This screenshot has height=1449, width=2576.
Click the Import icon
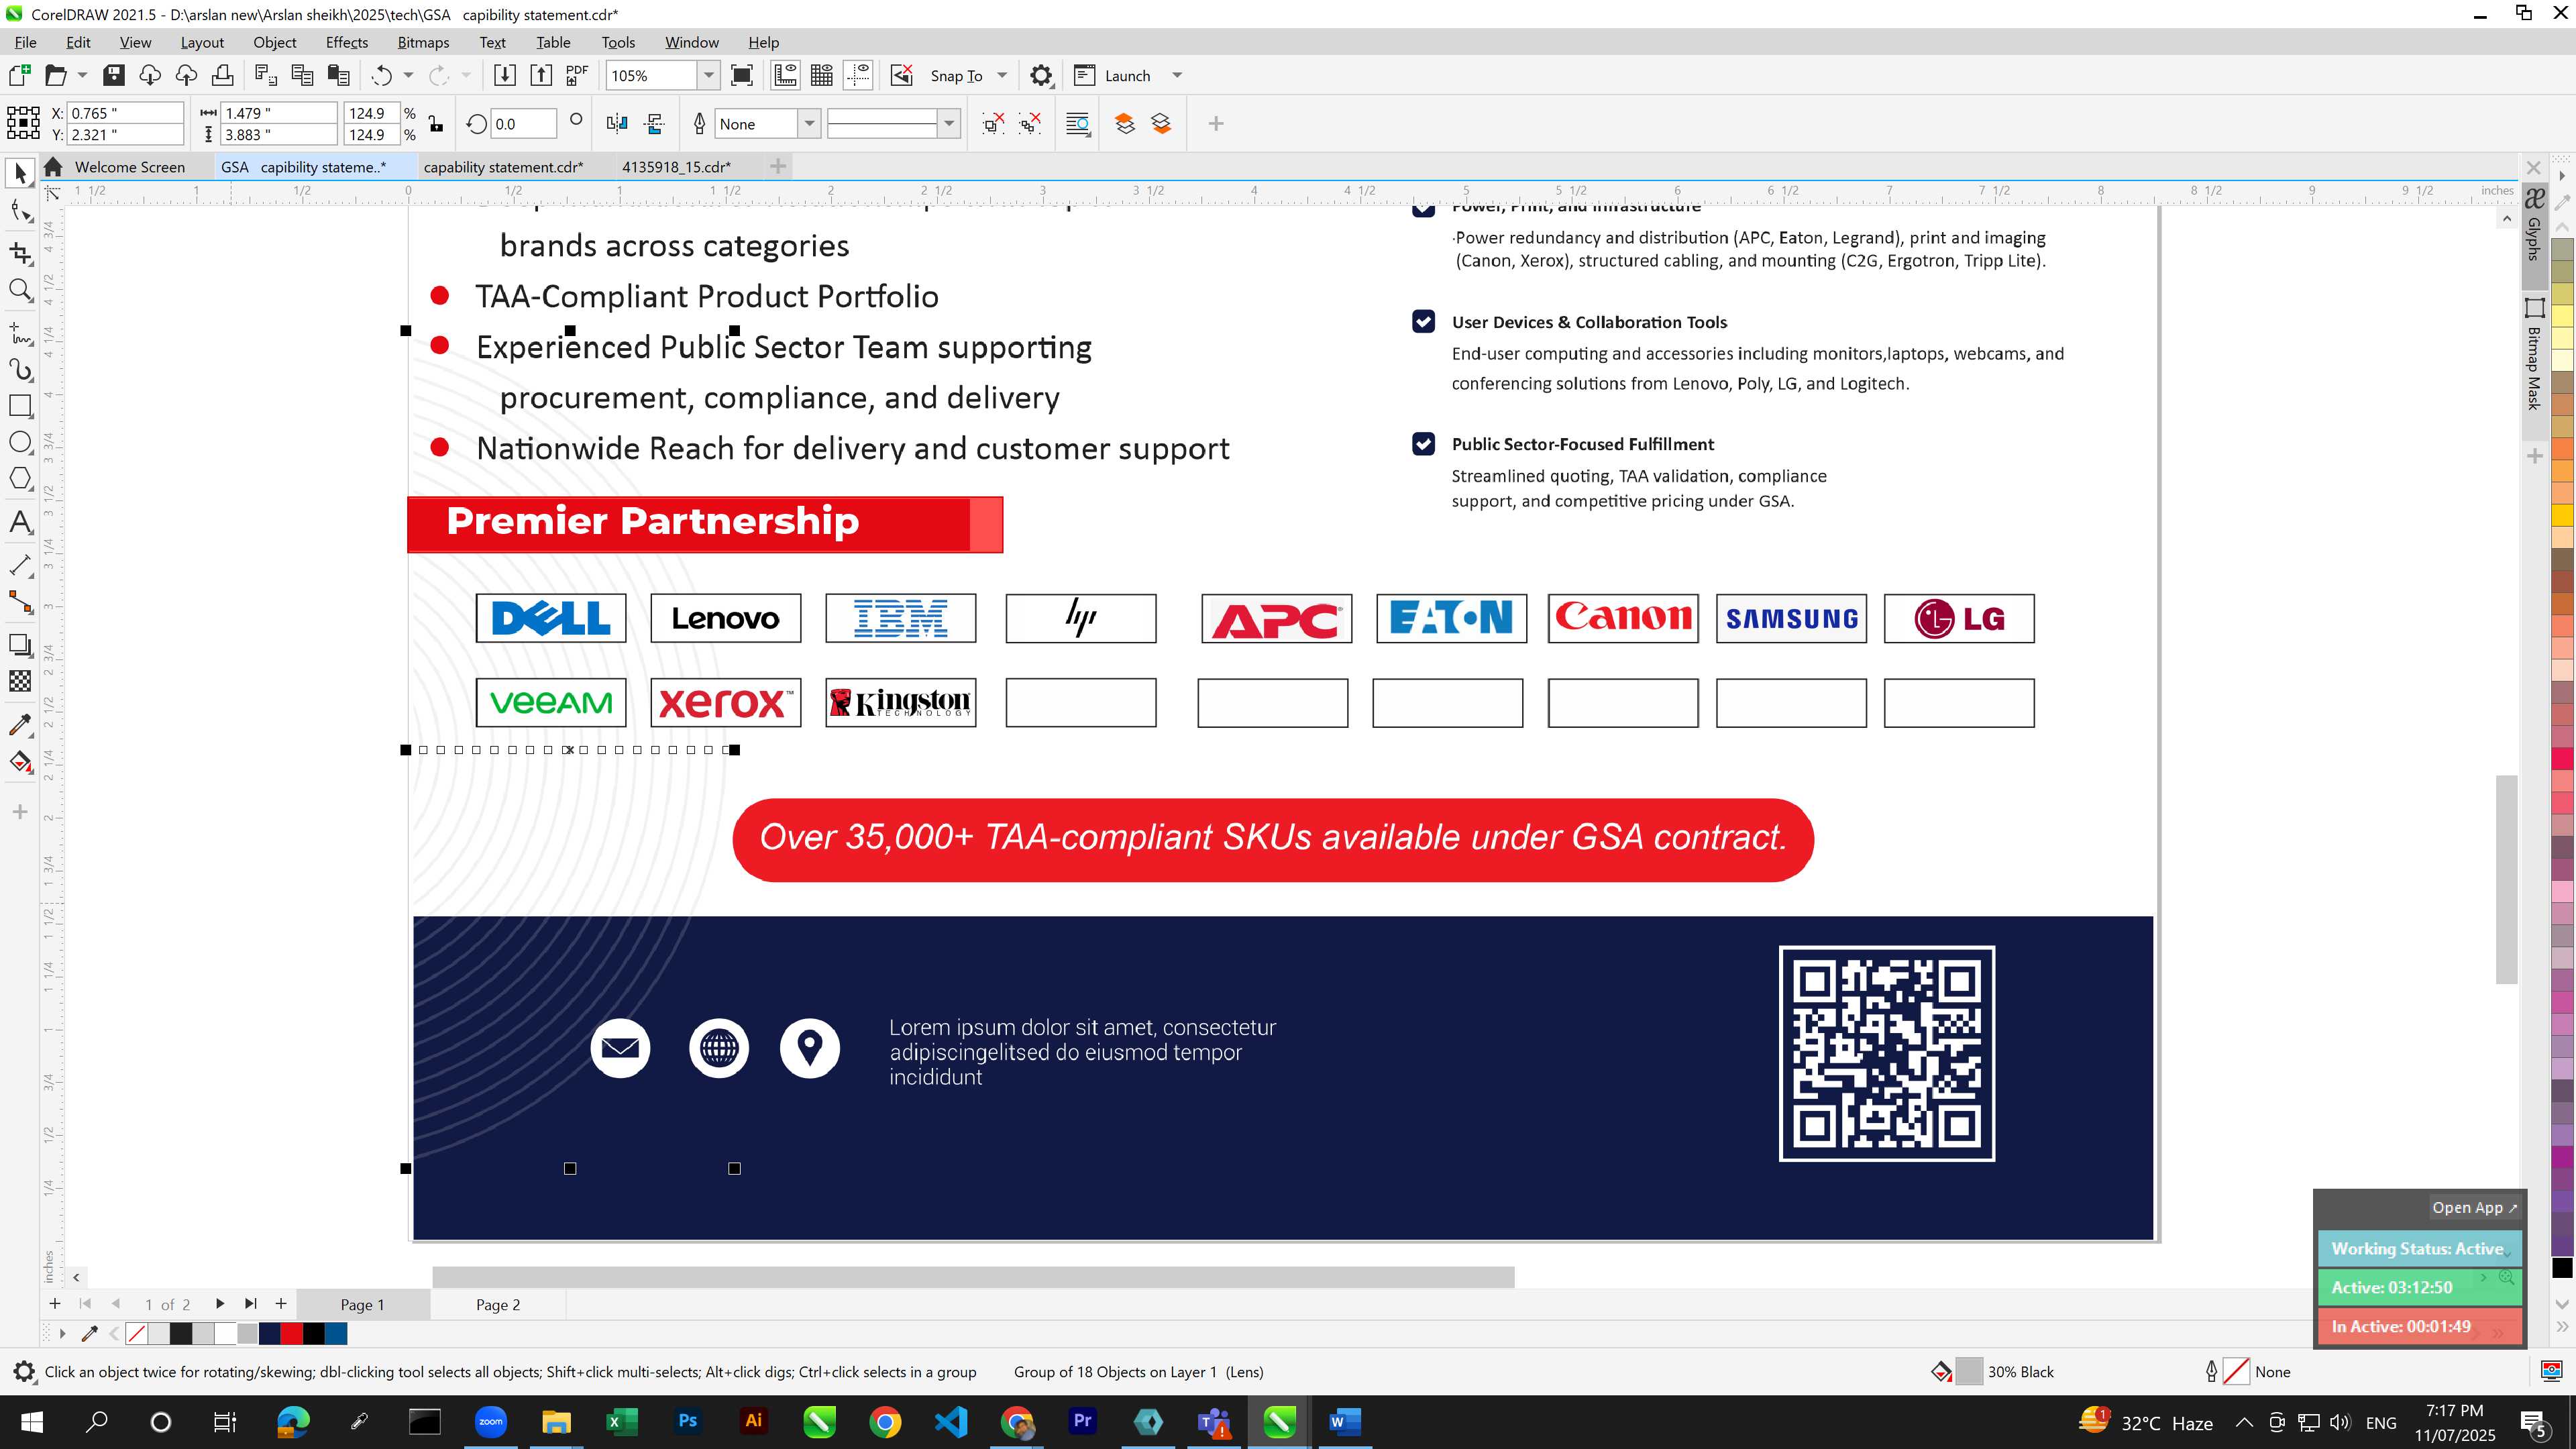(x=505, y=75)
